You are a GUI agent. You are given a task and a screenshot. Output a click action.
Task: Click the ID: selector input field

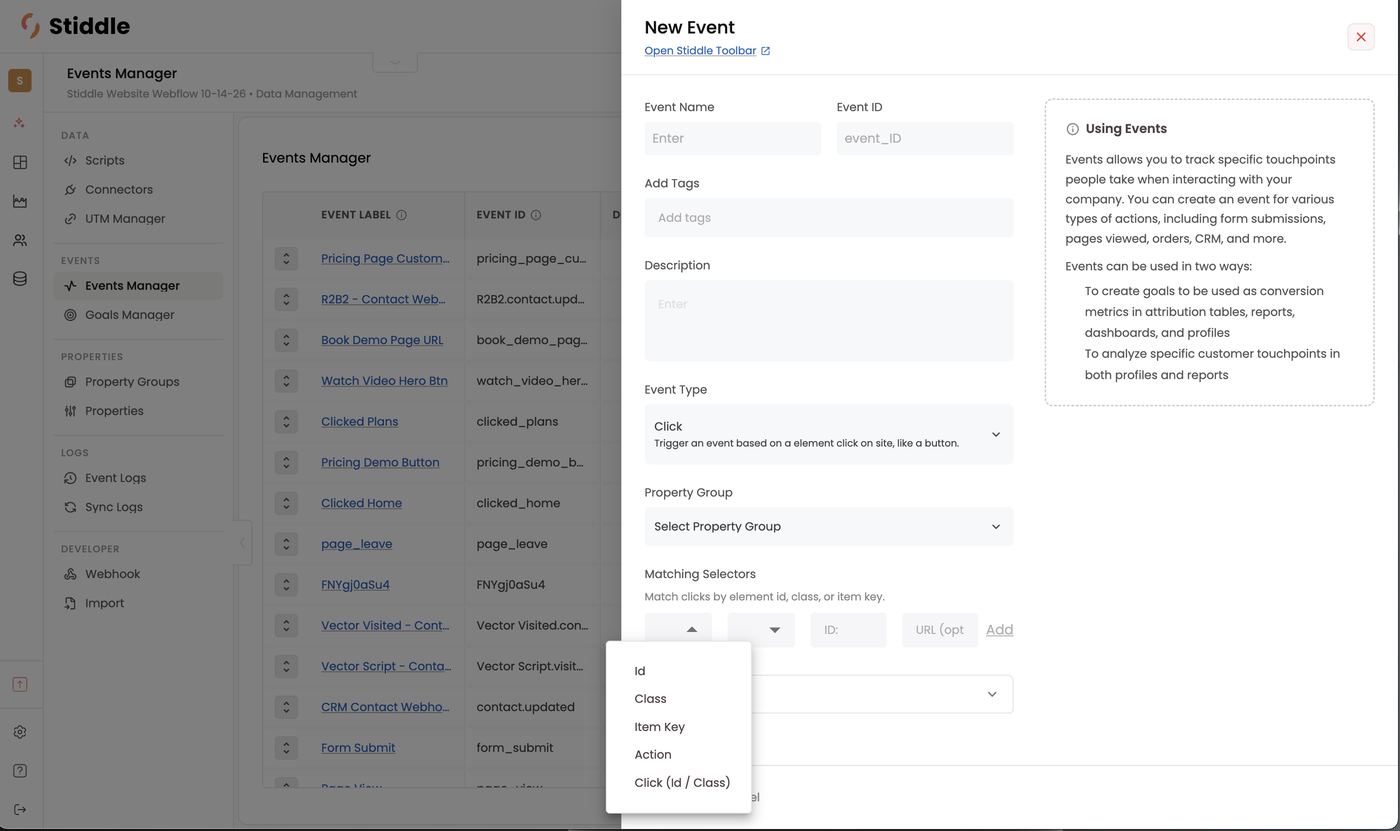coord(849,630)
